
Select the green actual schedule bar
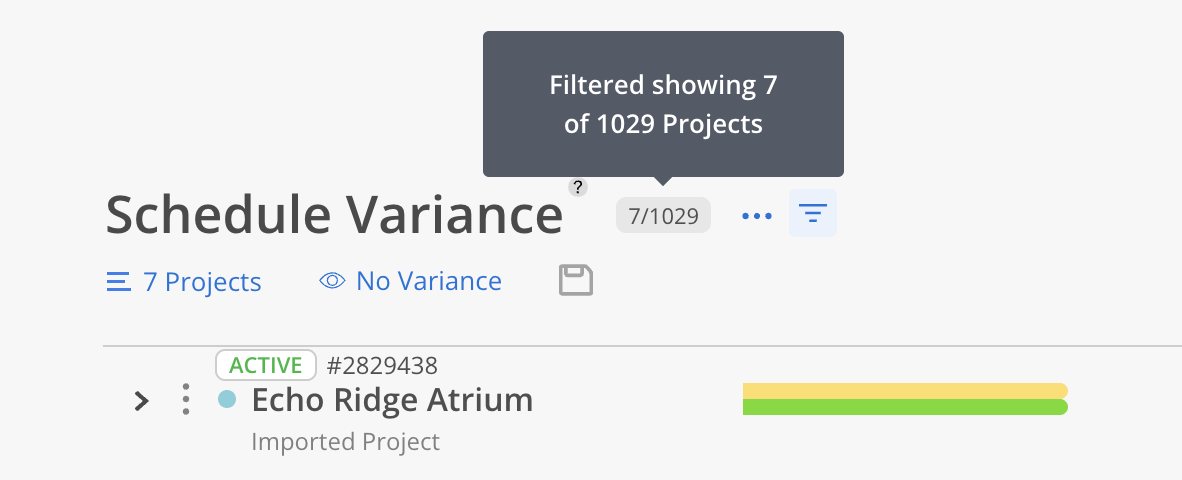pos(905,407)
